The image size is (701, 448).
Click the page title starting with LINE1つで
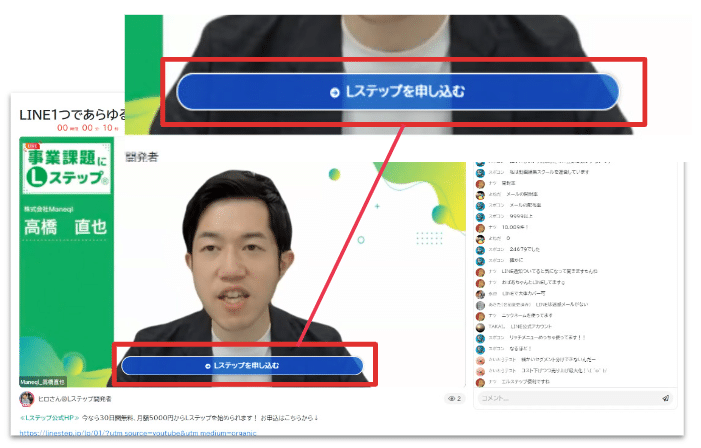[72, 115]
